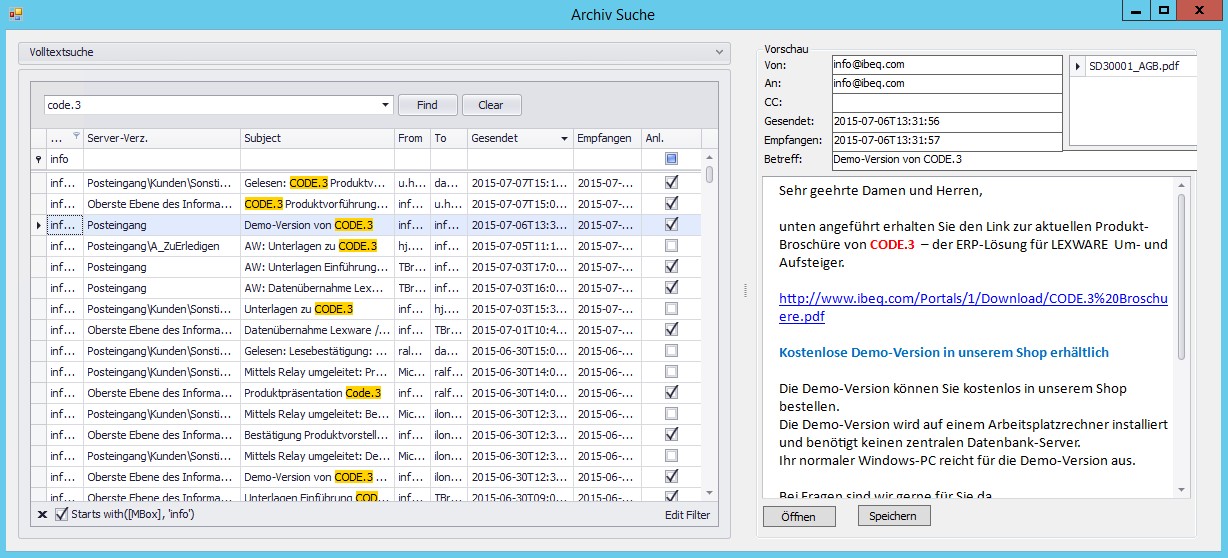
Task: Toggle attachment checkbox for 'AW: Unterlagen zu CODE.3' row
Action: (671, 246)
